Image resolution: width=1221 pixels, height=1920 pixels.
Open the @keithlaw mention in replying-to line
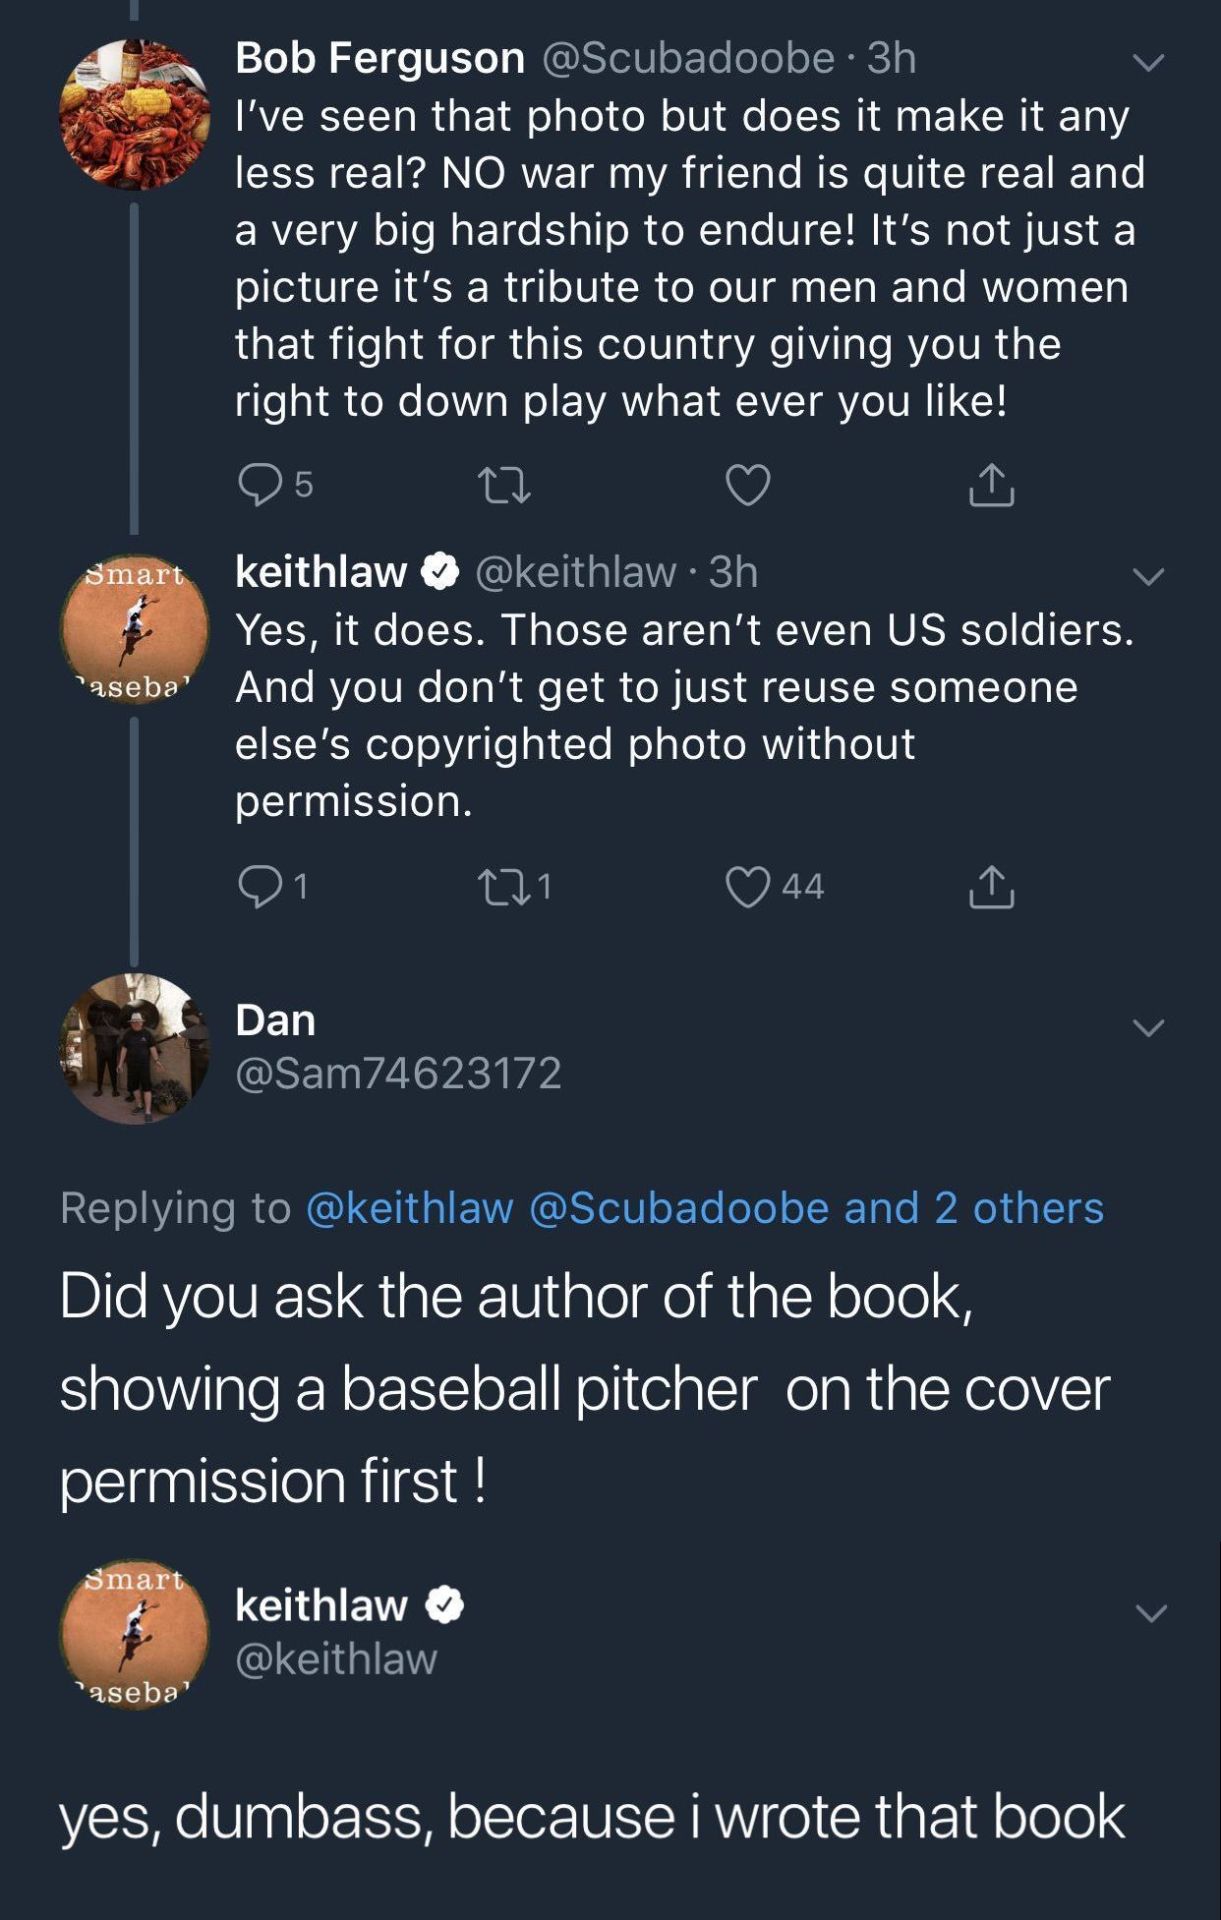point(409,1208)
